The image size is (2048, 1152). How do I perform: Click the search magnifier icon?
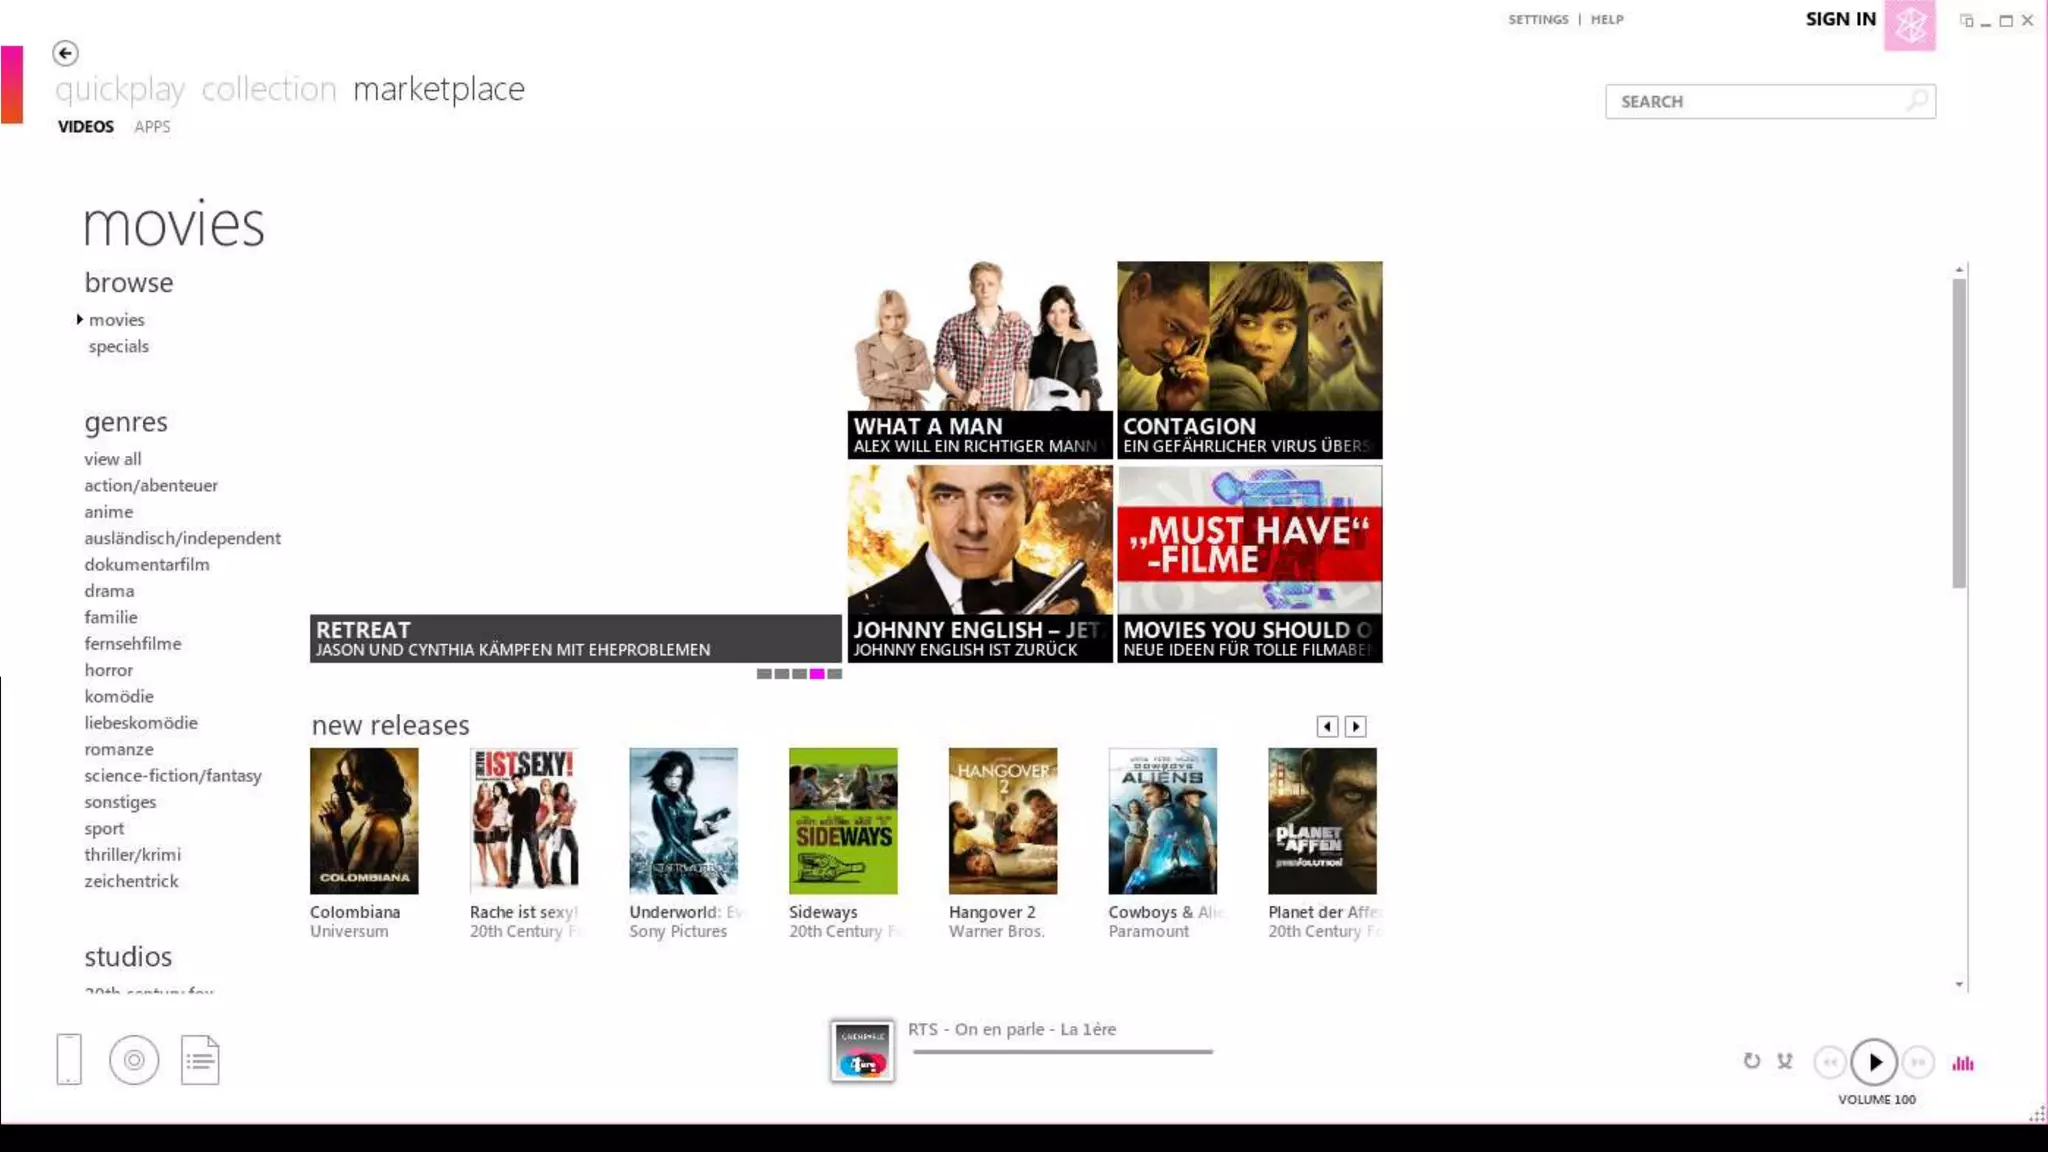[x=1916, y=101]
